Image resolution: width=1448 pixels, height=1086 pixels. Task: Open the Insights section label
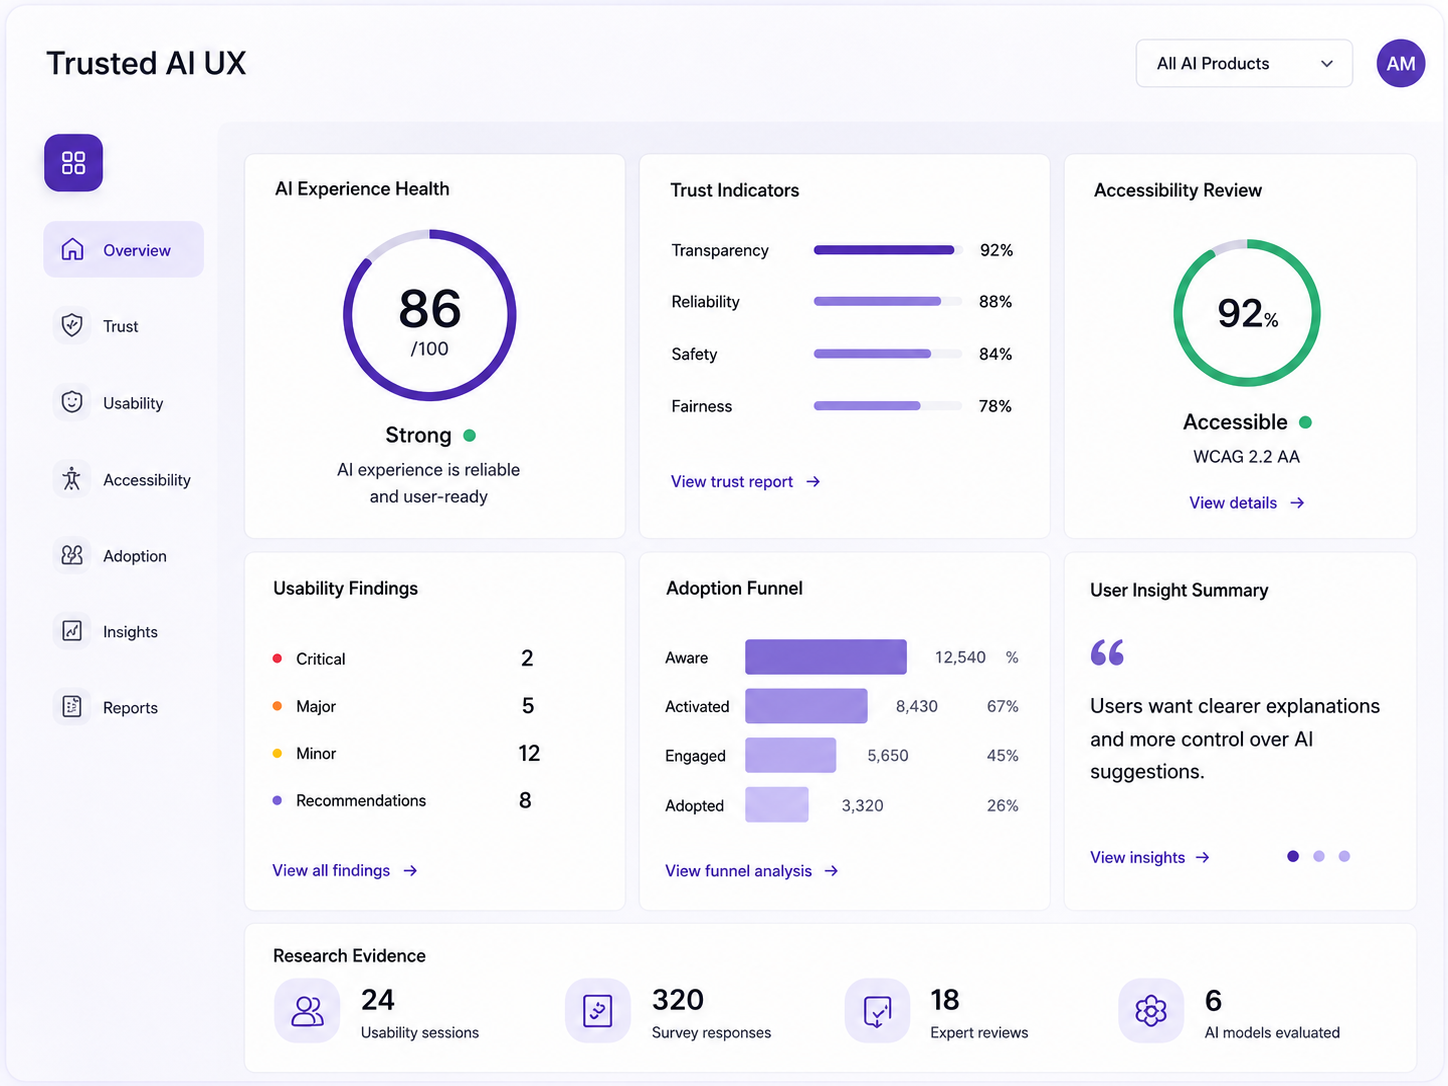(x=130, y=632)
